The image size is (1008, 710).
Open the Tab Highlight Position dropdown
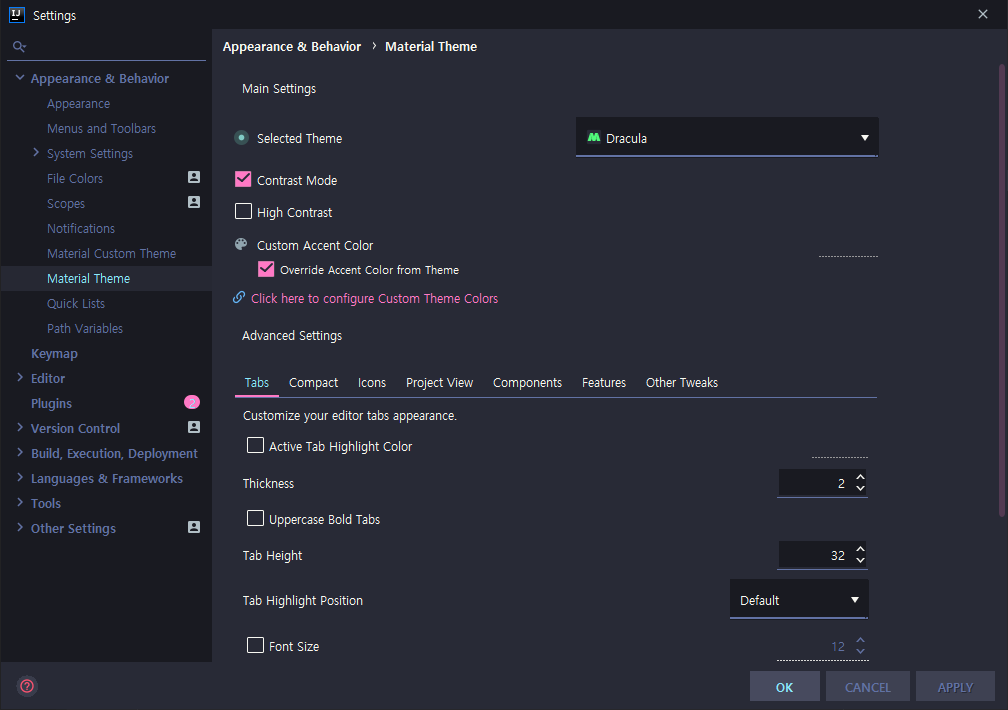point(799,599)
